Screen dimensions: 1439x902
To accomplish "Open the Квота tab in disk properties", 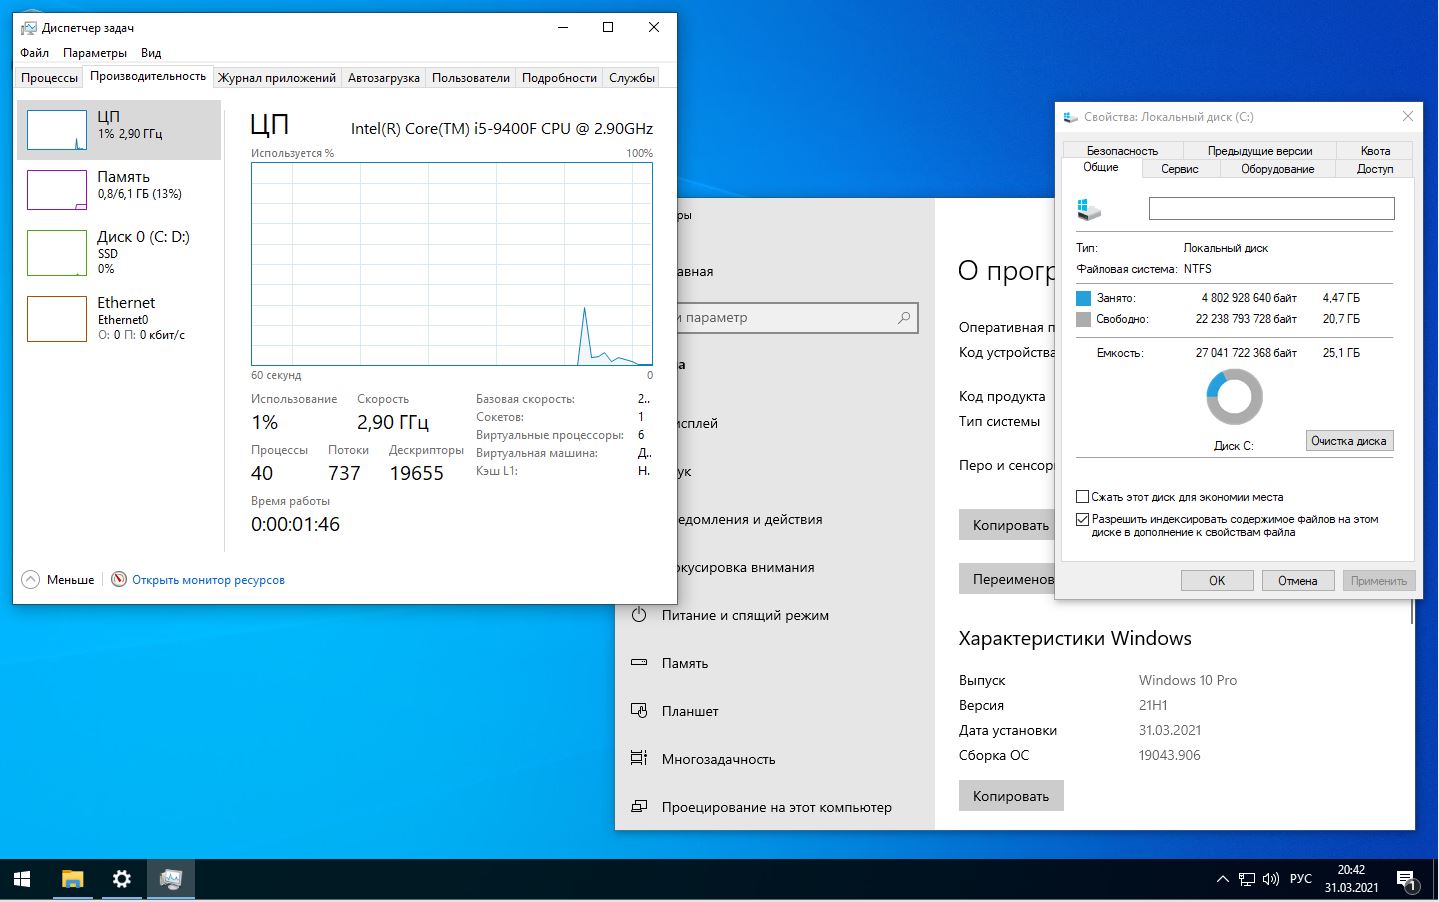I will 1375,150.
